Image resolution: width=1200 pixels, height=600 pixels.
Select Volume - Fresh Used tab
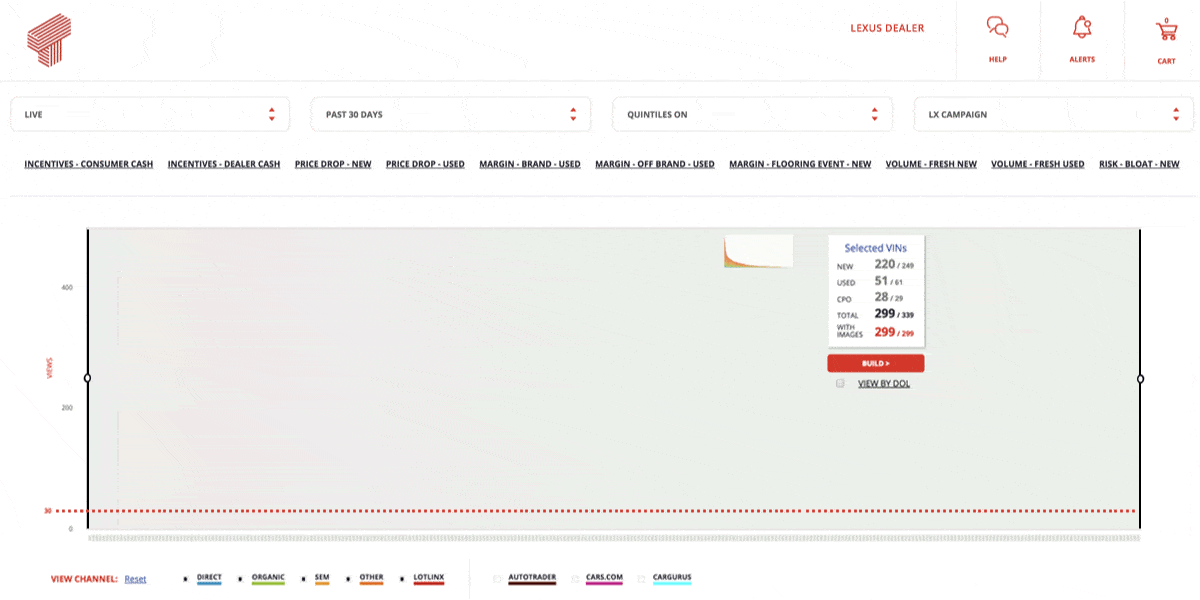click(x=1038, y=164)
